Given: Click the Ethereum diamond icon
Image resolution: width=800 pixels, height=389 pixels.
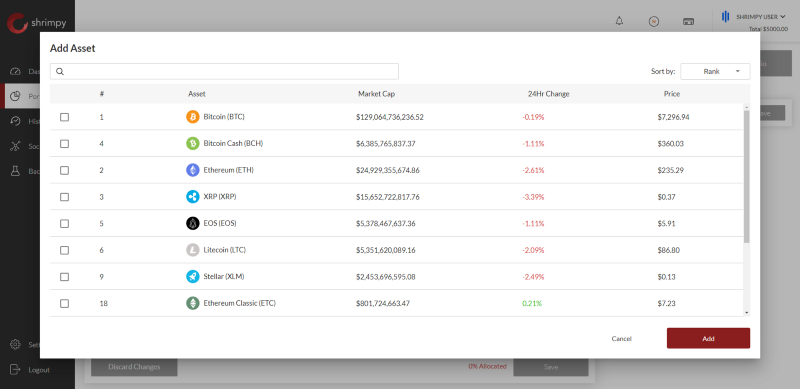Looking at the screenshot, I should pyautogui.click(x=192, y=170).
